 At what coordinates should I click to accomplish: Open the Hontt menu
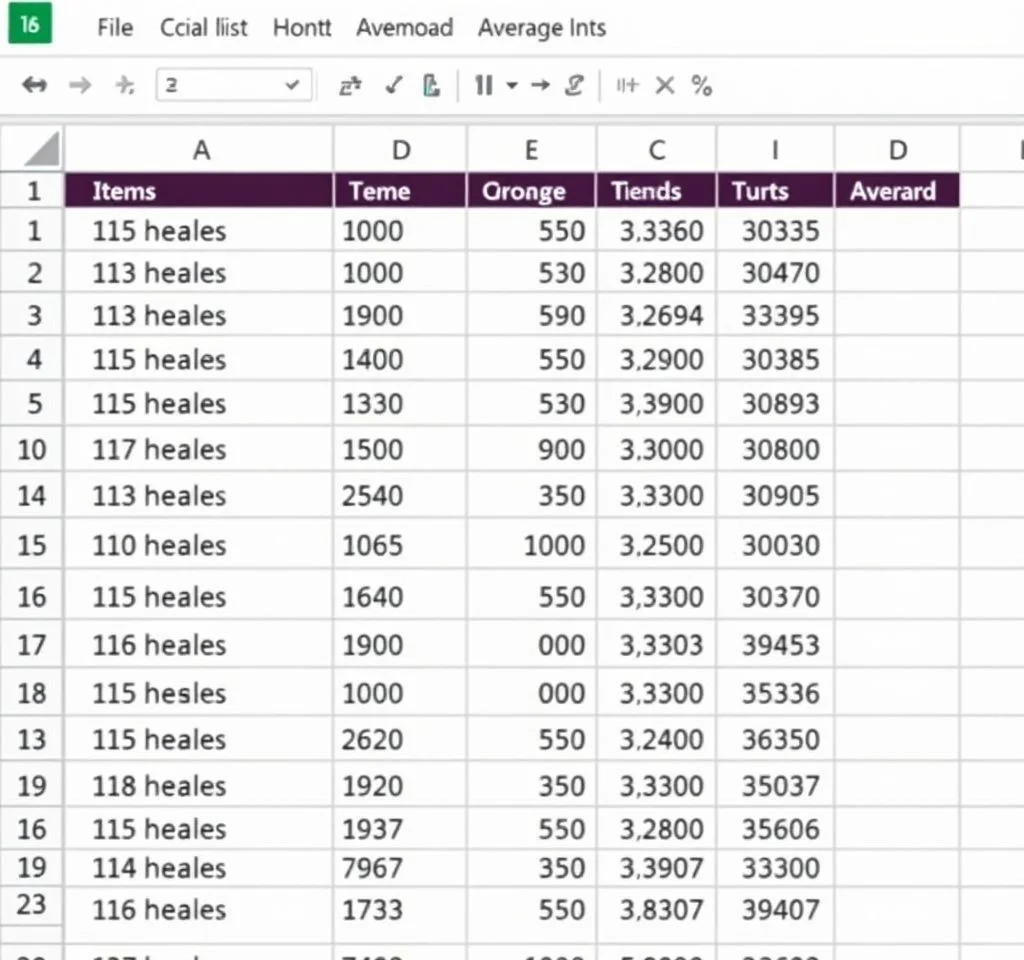pos(302,27)
